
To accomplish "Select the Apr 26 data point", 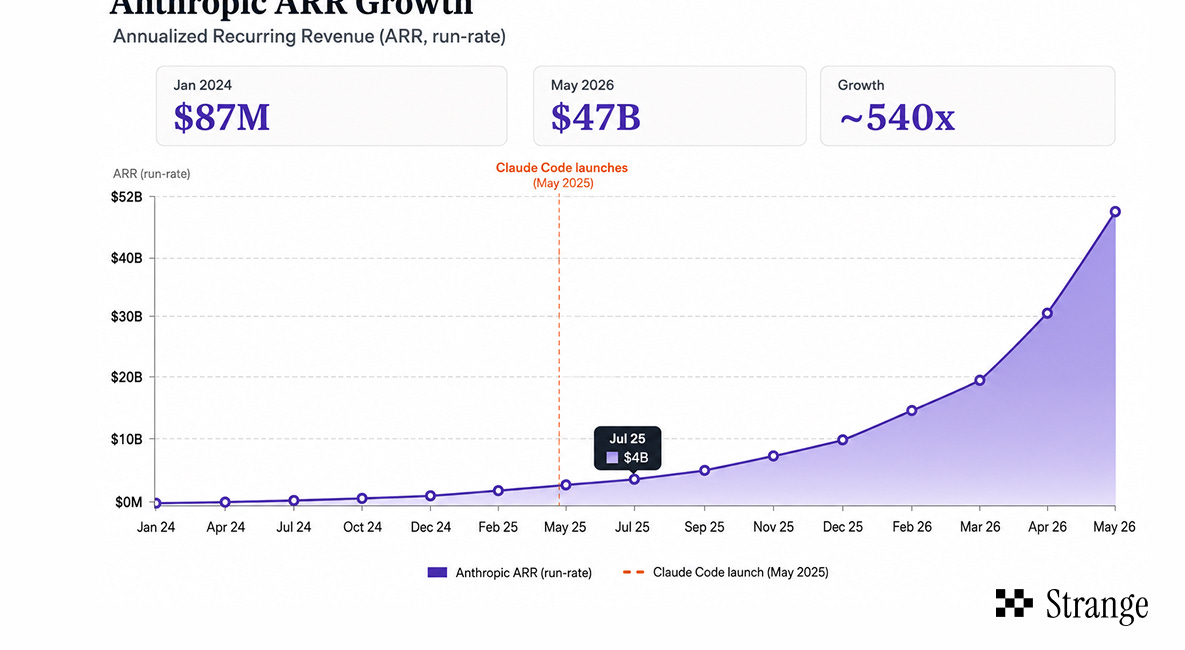I will (x=1047, y=313).
